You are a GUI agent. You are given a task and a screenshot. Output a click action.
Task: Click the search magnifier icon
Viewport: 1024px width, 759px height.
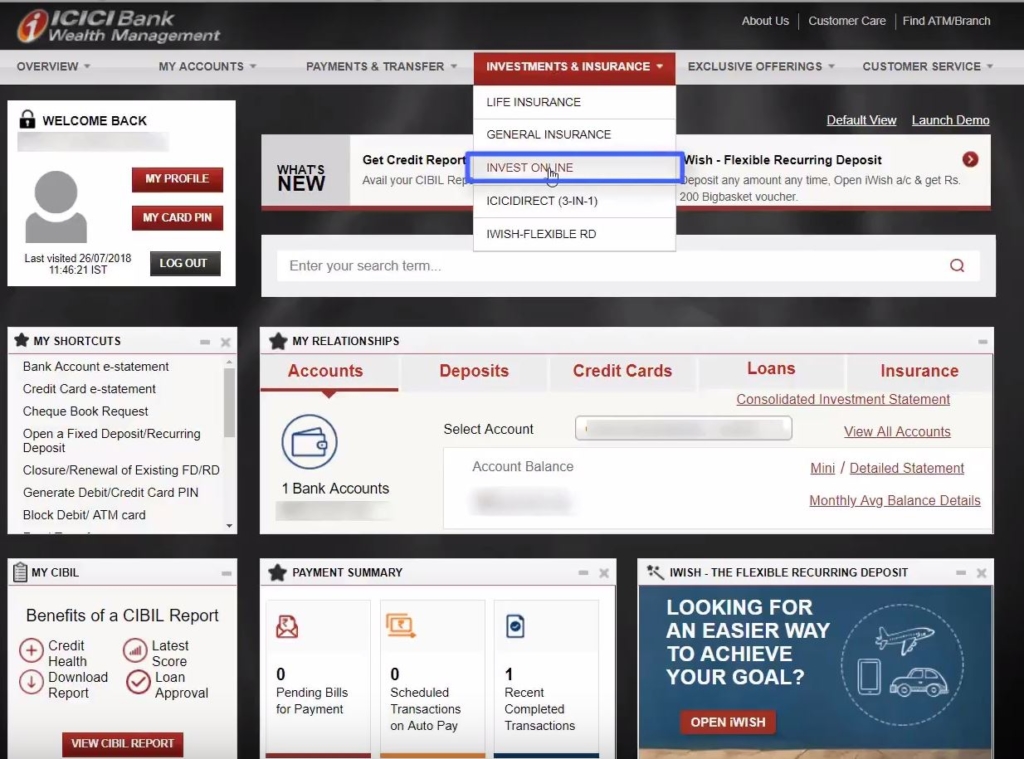click(957, 265)
